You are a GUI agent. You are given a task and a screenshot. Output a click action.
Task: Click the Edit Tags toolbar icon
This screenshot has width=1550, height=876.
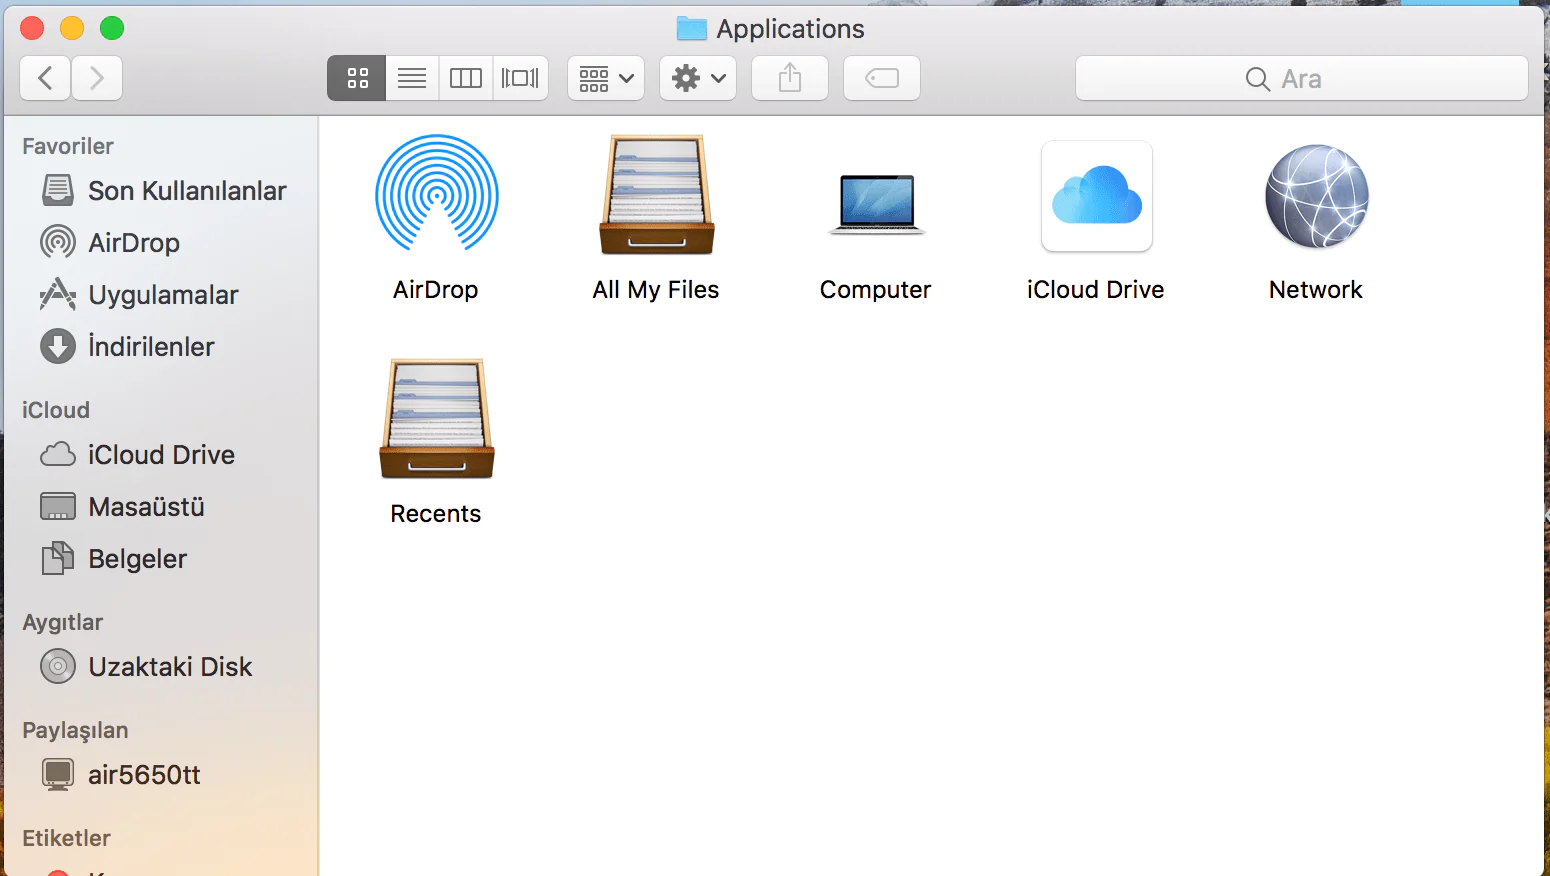point(881,78)
